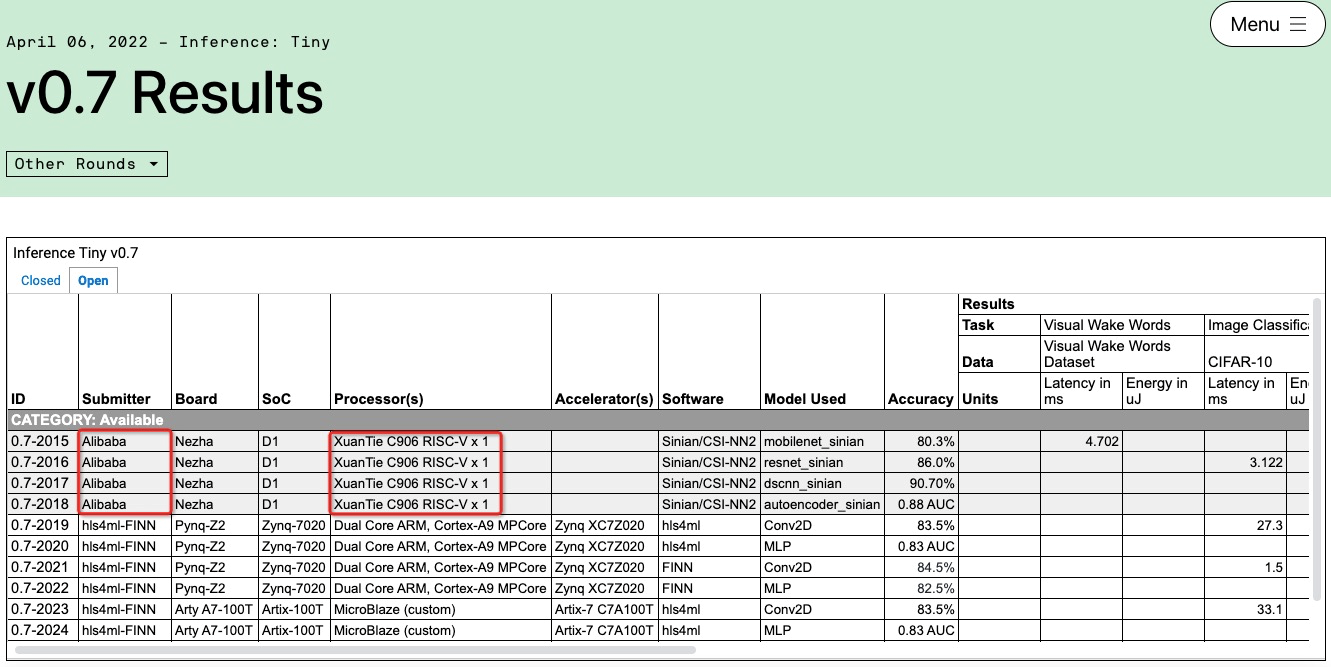Click Conv2D model in row 0.7-2019
The image size is (1331, 667).
[x=822, y=525]
